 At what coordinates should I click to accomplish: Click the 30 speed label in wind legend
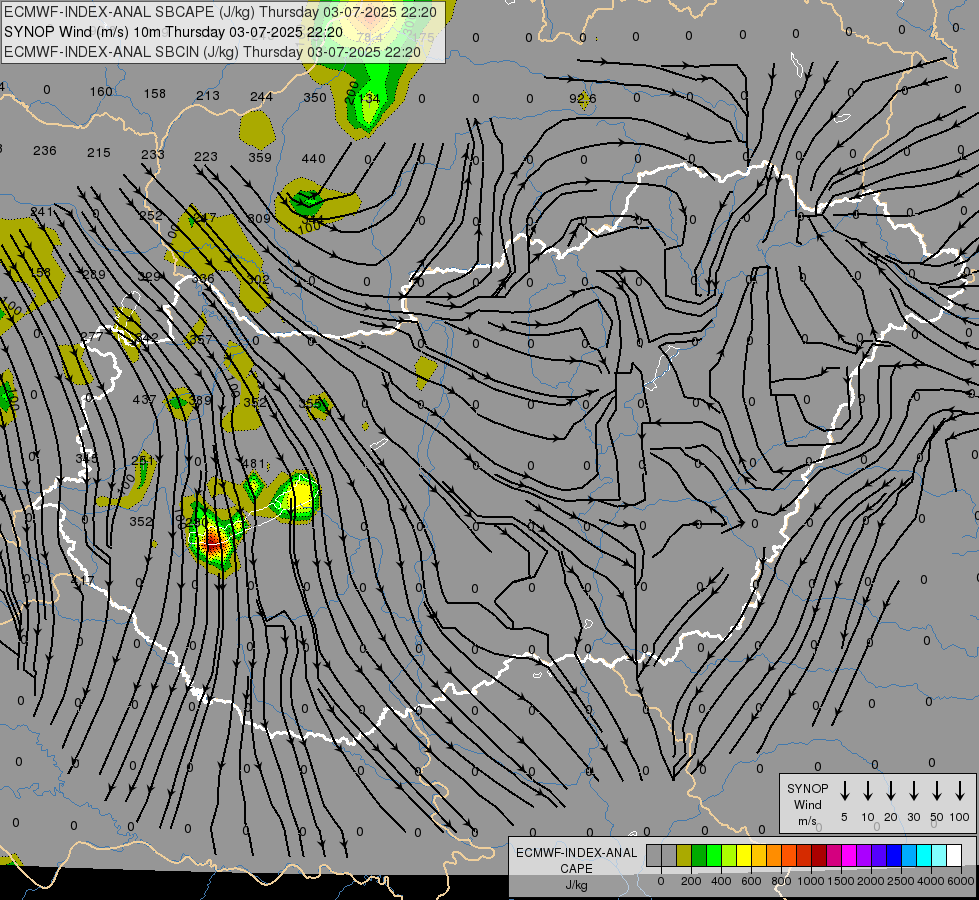pyautogui.click(x=913, y=817)
